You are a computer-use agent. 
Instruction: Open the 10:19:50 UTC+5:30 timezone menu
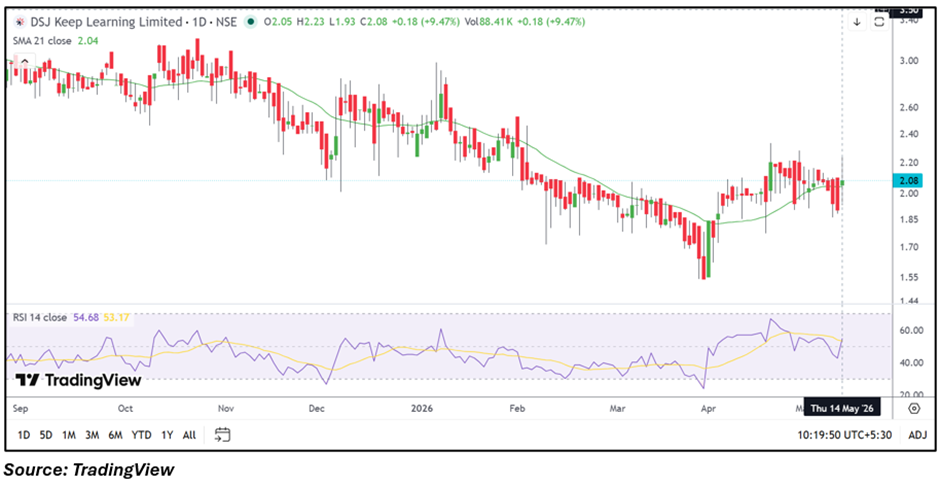pyautogui.click(x=847, y=435)
